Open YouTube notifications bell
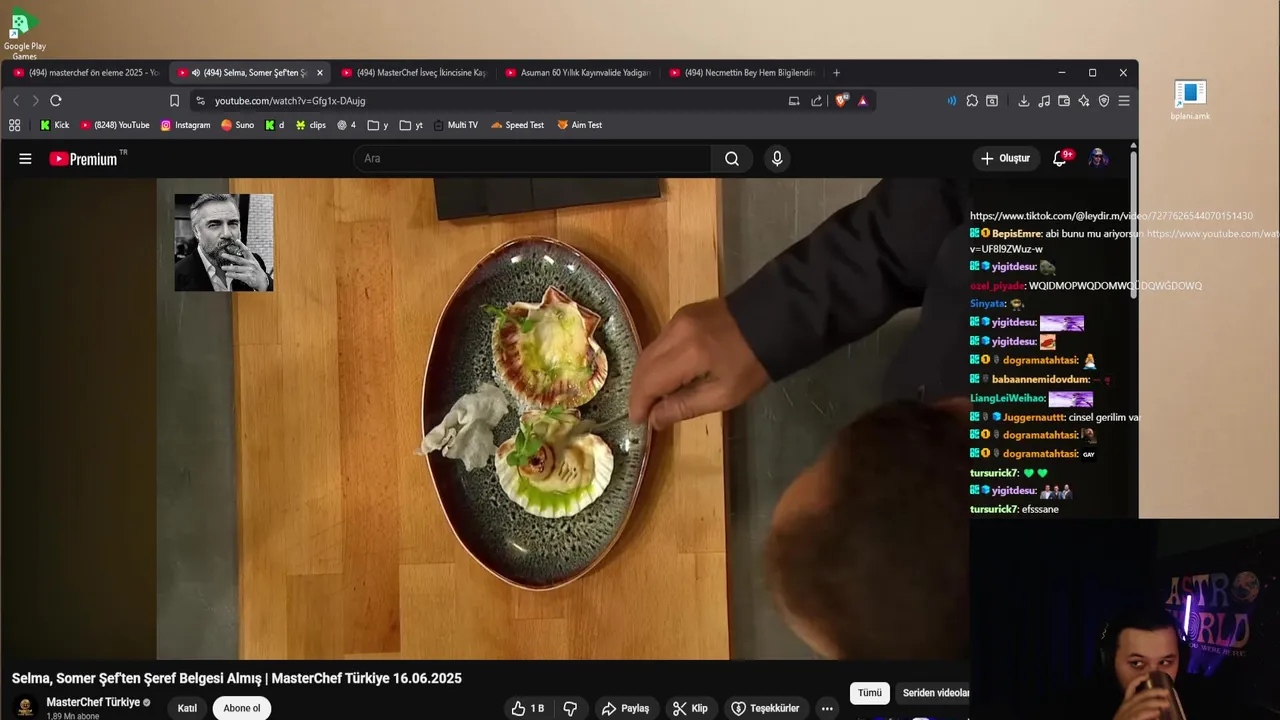1280x720 pixels. click(x=1060, y=158)
